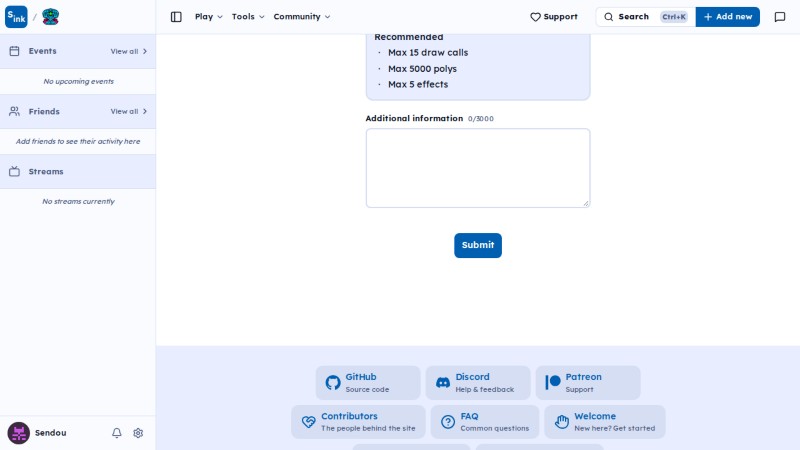800x450 pixels.
Task: Open the Community menu
Action: (302, 17)
